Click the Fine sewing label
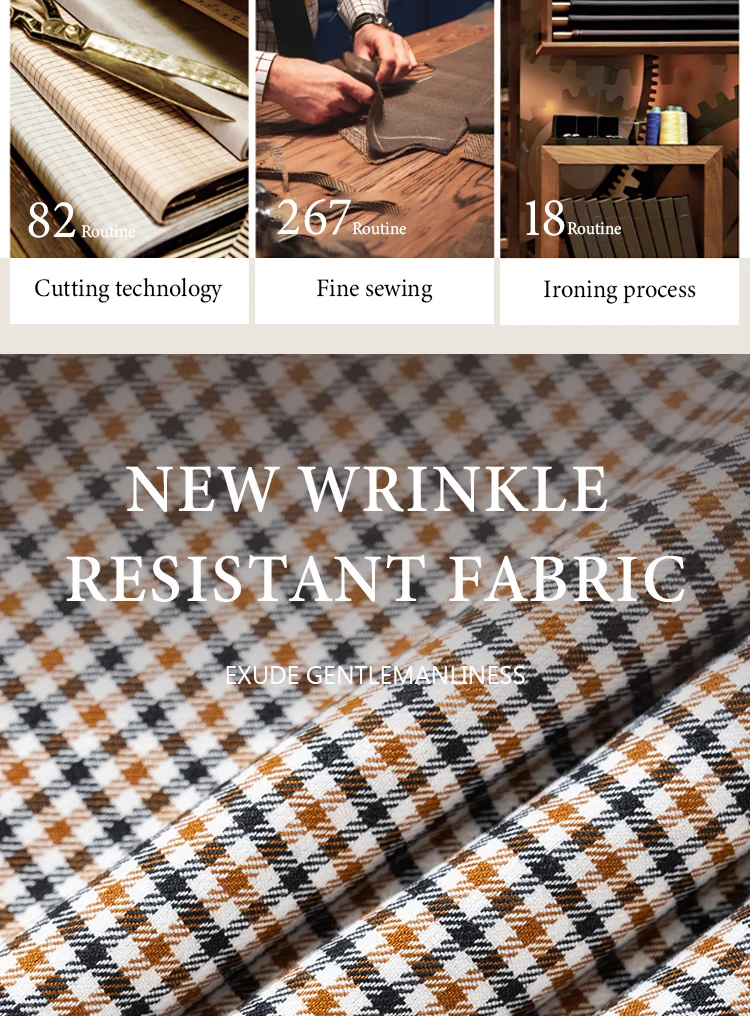This screenshot has height=1016, width=750. click(x=374, y=288)
